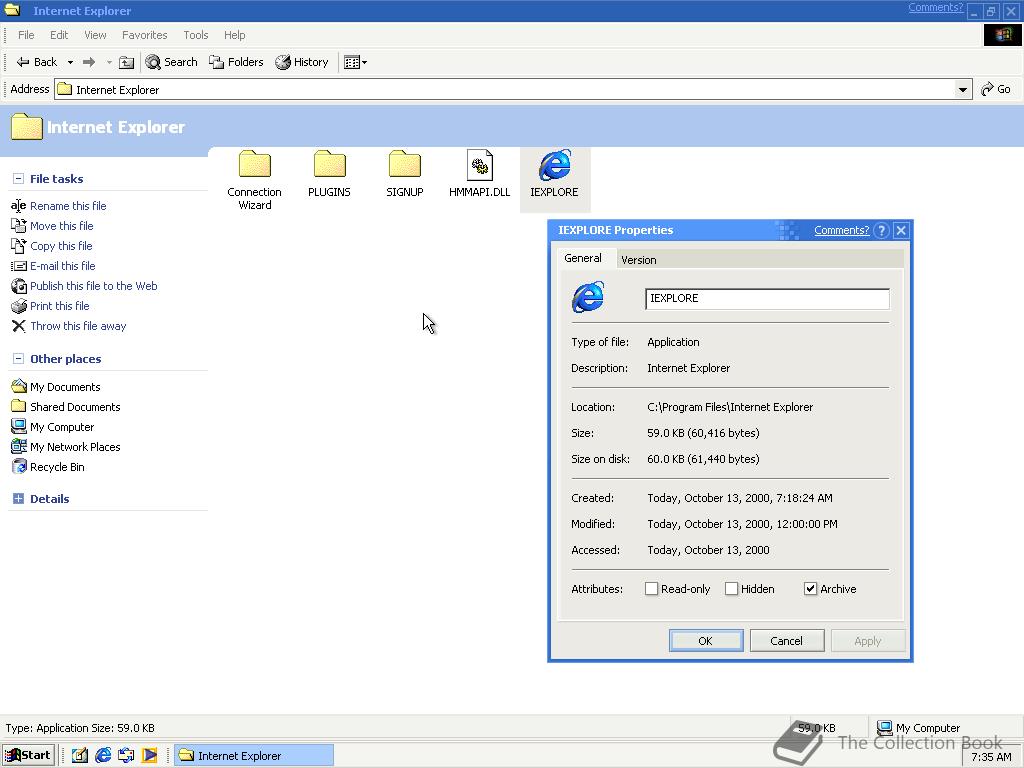1024x768 pixels.
Task: Switch to the Version tab
Action: click(639, 260)
